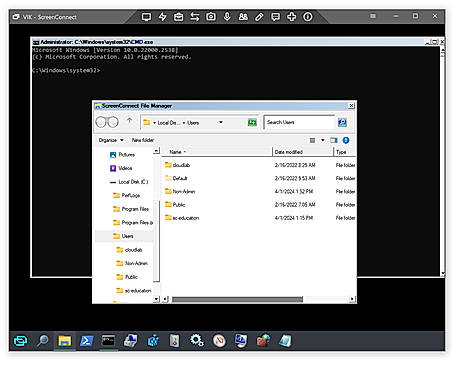Open the pencil annotation tool
This screenshot has height=368, width=454.
[259, 17]
